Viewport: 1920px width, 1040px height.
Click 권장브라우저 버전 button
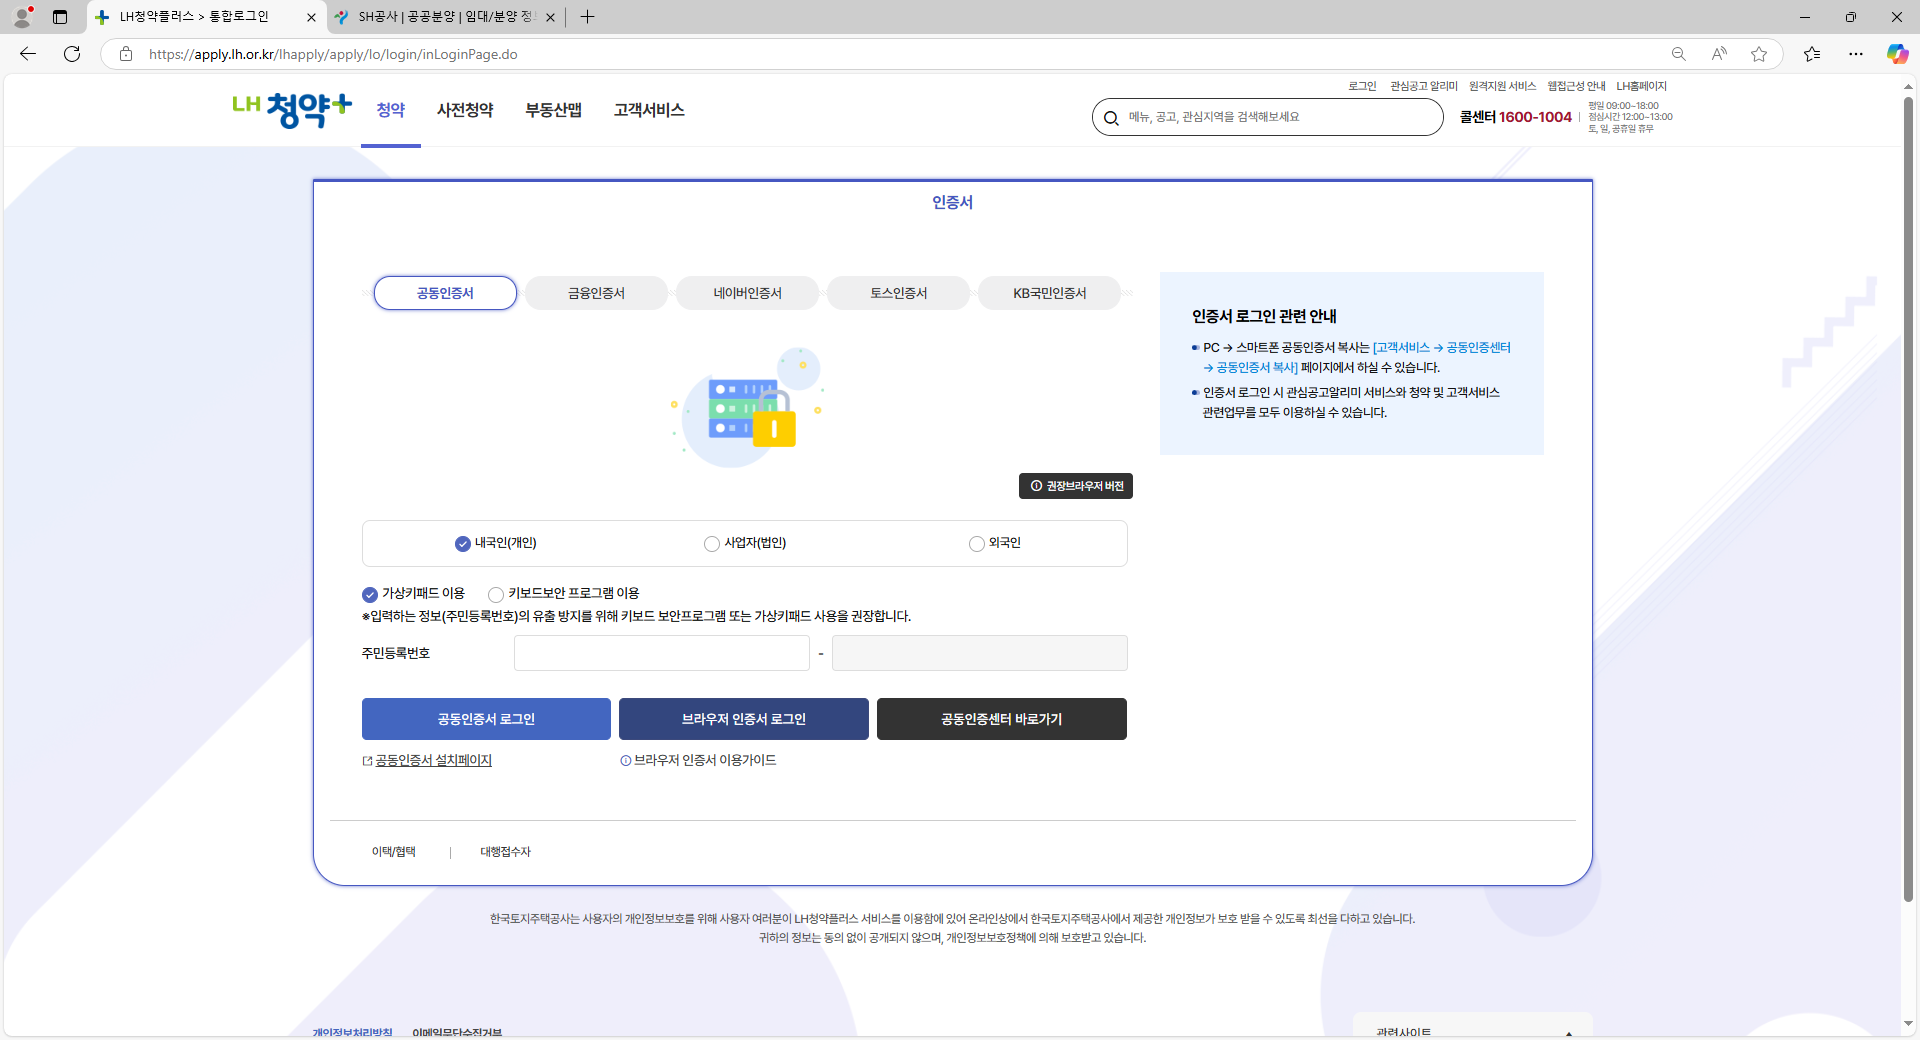pos(1076,486)
